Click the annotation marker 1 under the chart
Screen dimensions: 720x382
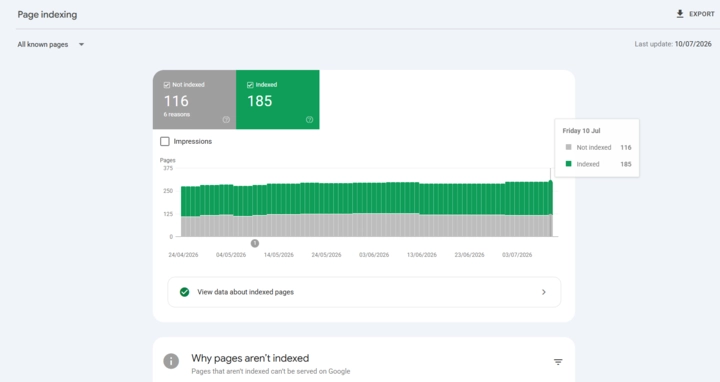(255, 243)
